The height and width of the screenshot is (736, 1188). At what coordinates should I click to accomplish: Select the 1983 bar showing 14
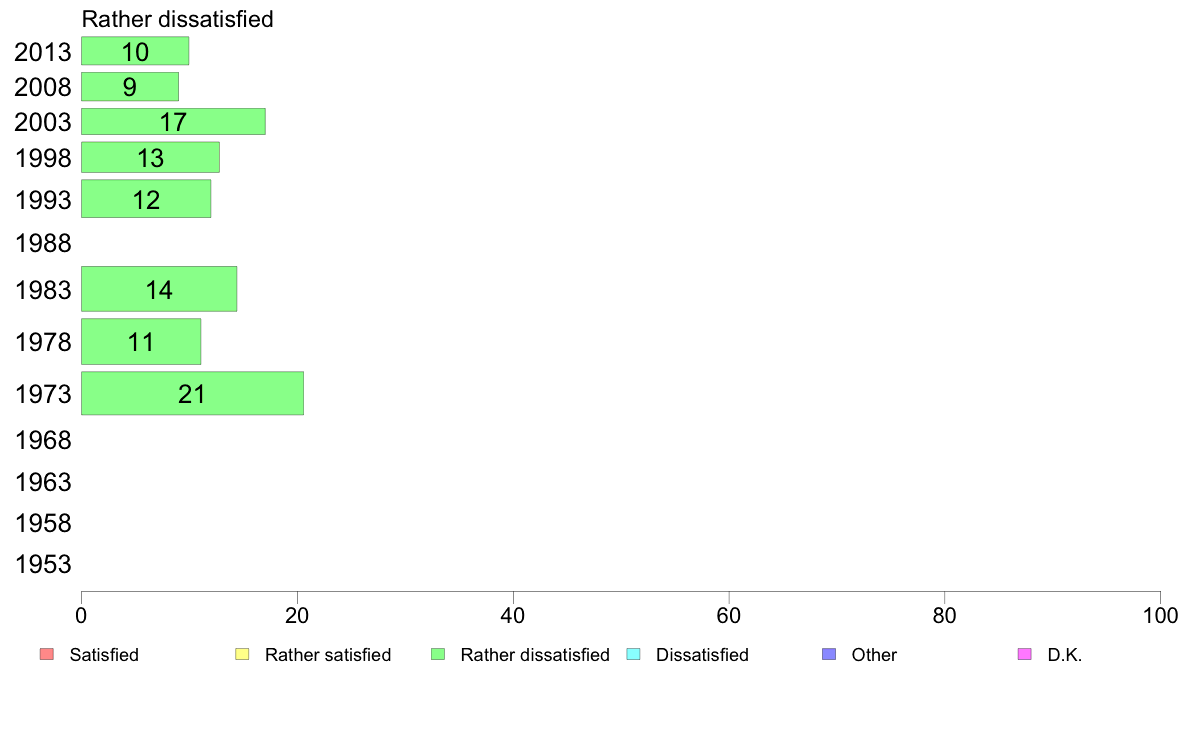158,289
